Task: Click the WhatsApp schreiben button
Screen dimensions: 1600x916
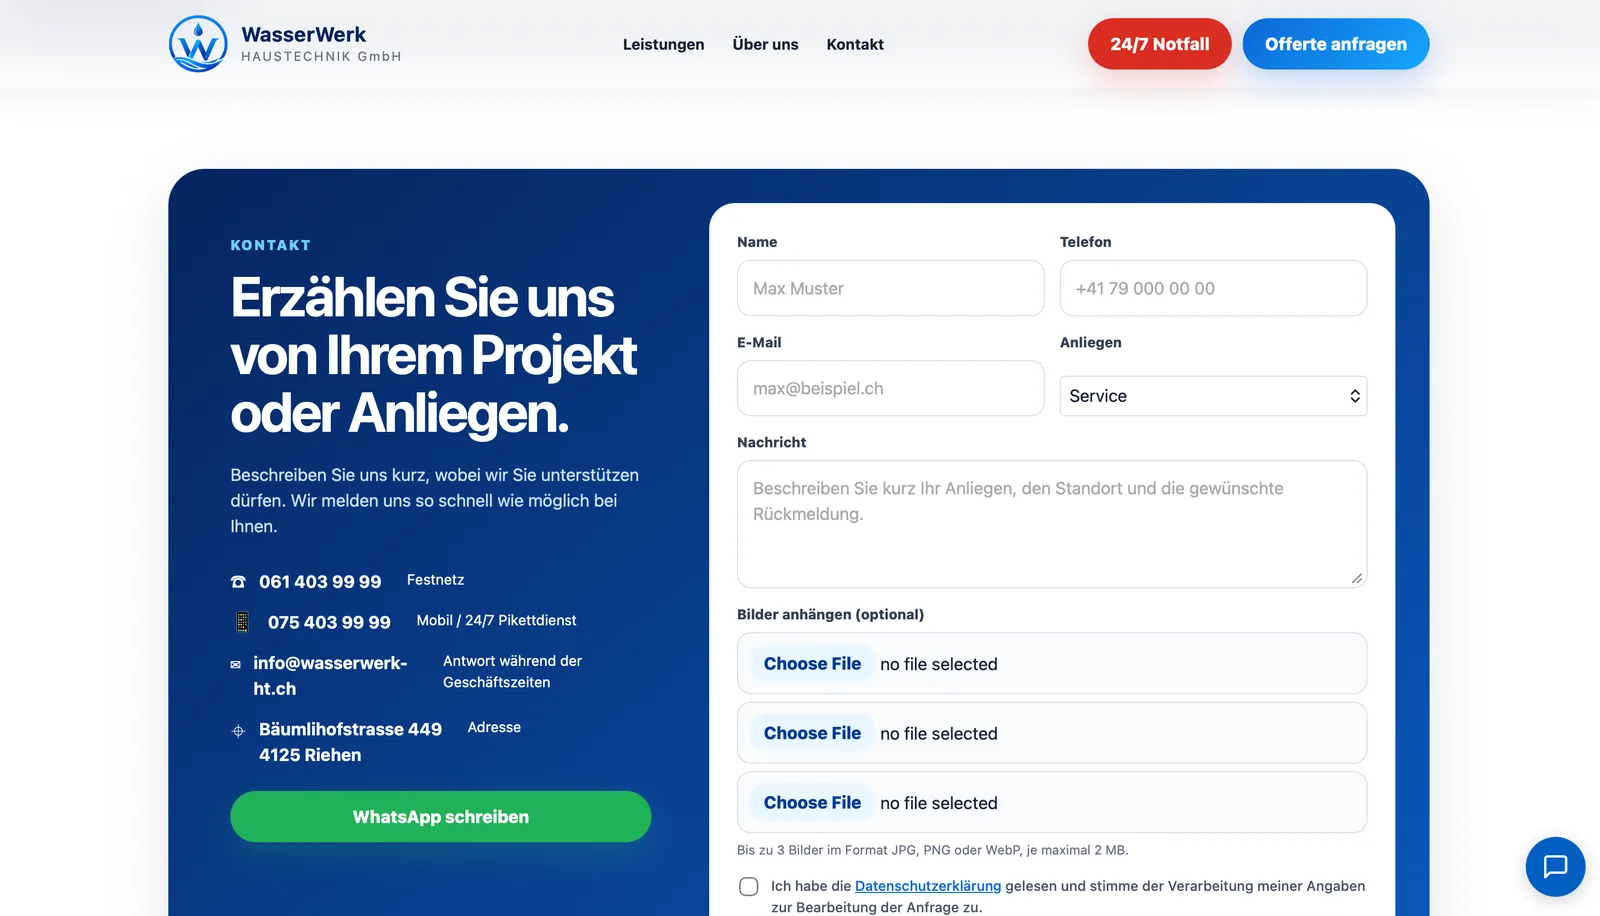Action: pos(440,817)
